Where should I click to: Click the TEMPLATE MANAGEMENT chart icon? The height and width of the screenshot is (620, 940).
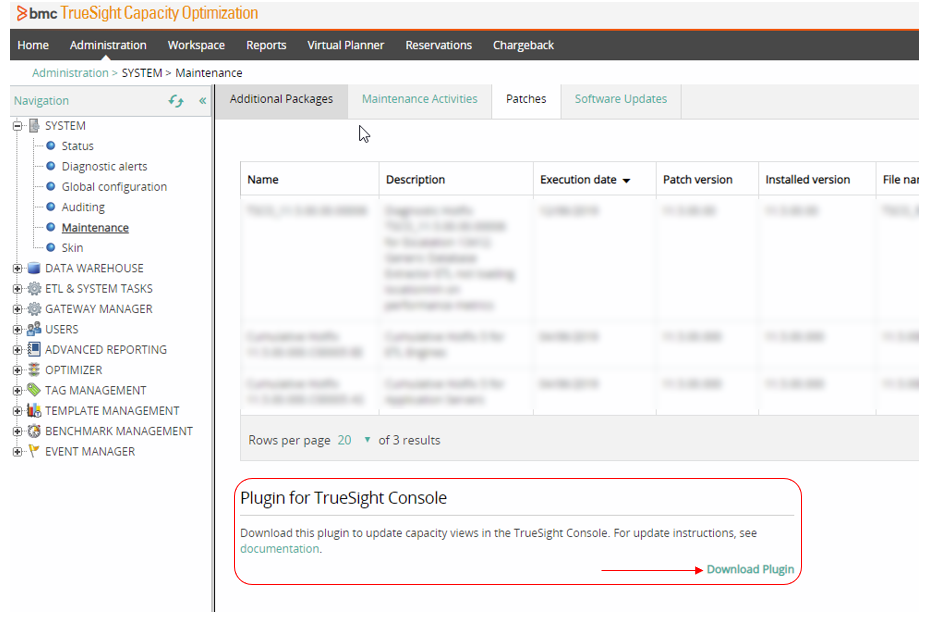point(34,411)
